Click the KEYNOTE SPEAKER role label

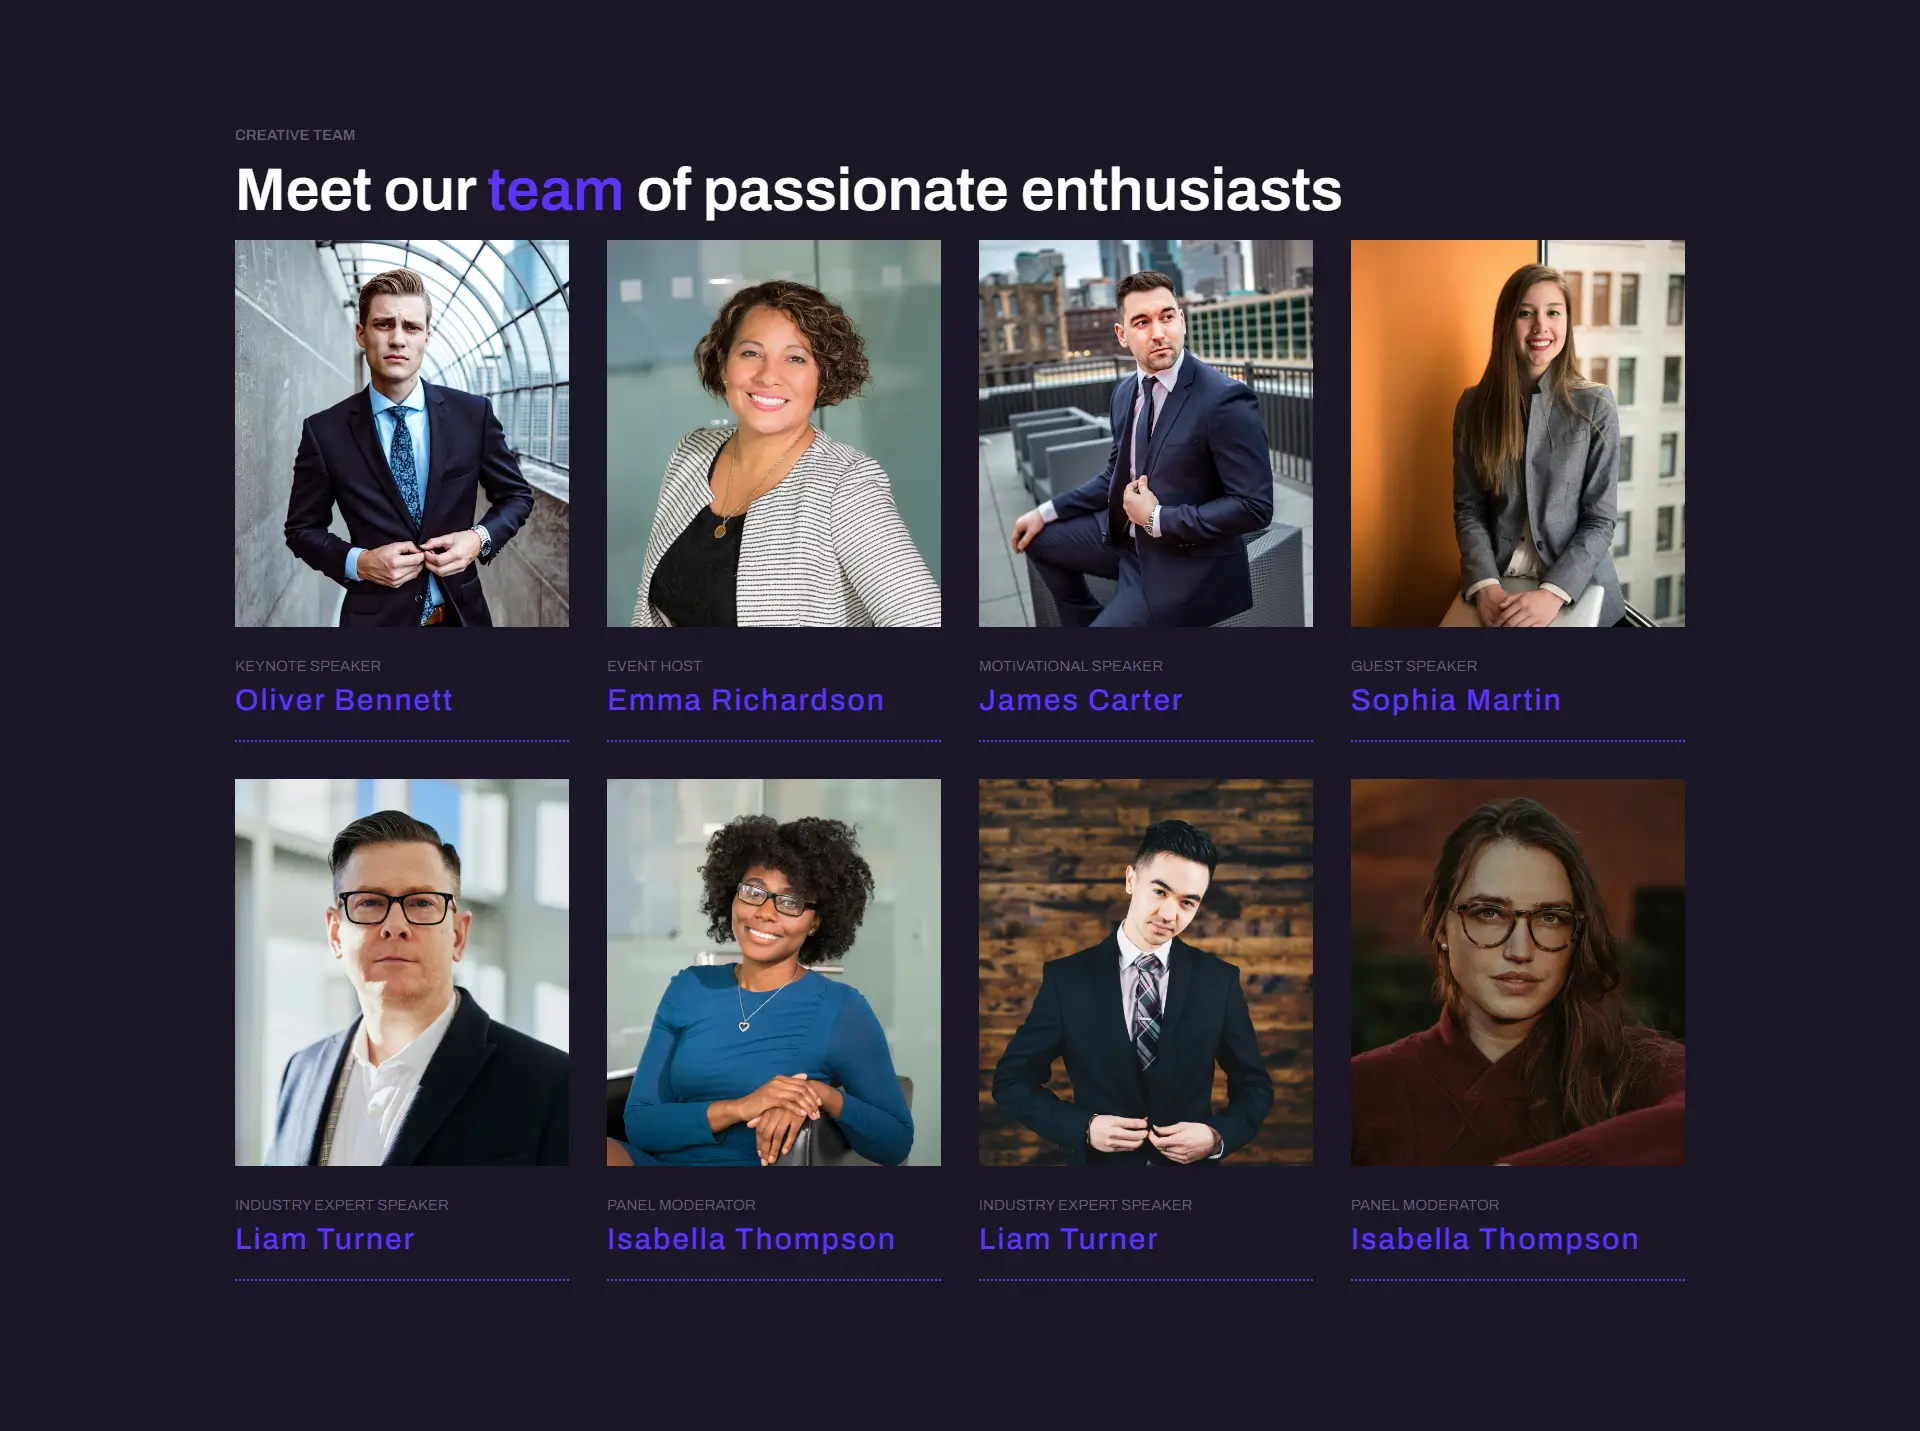pyautogui.click(x=308, y=666)
